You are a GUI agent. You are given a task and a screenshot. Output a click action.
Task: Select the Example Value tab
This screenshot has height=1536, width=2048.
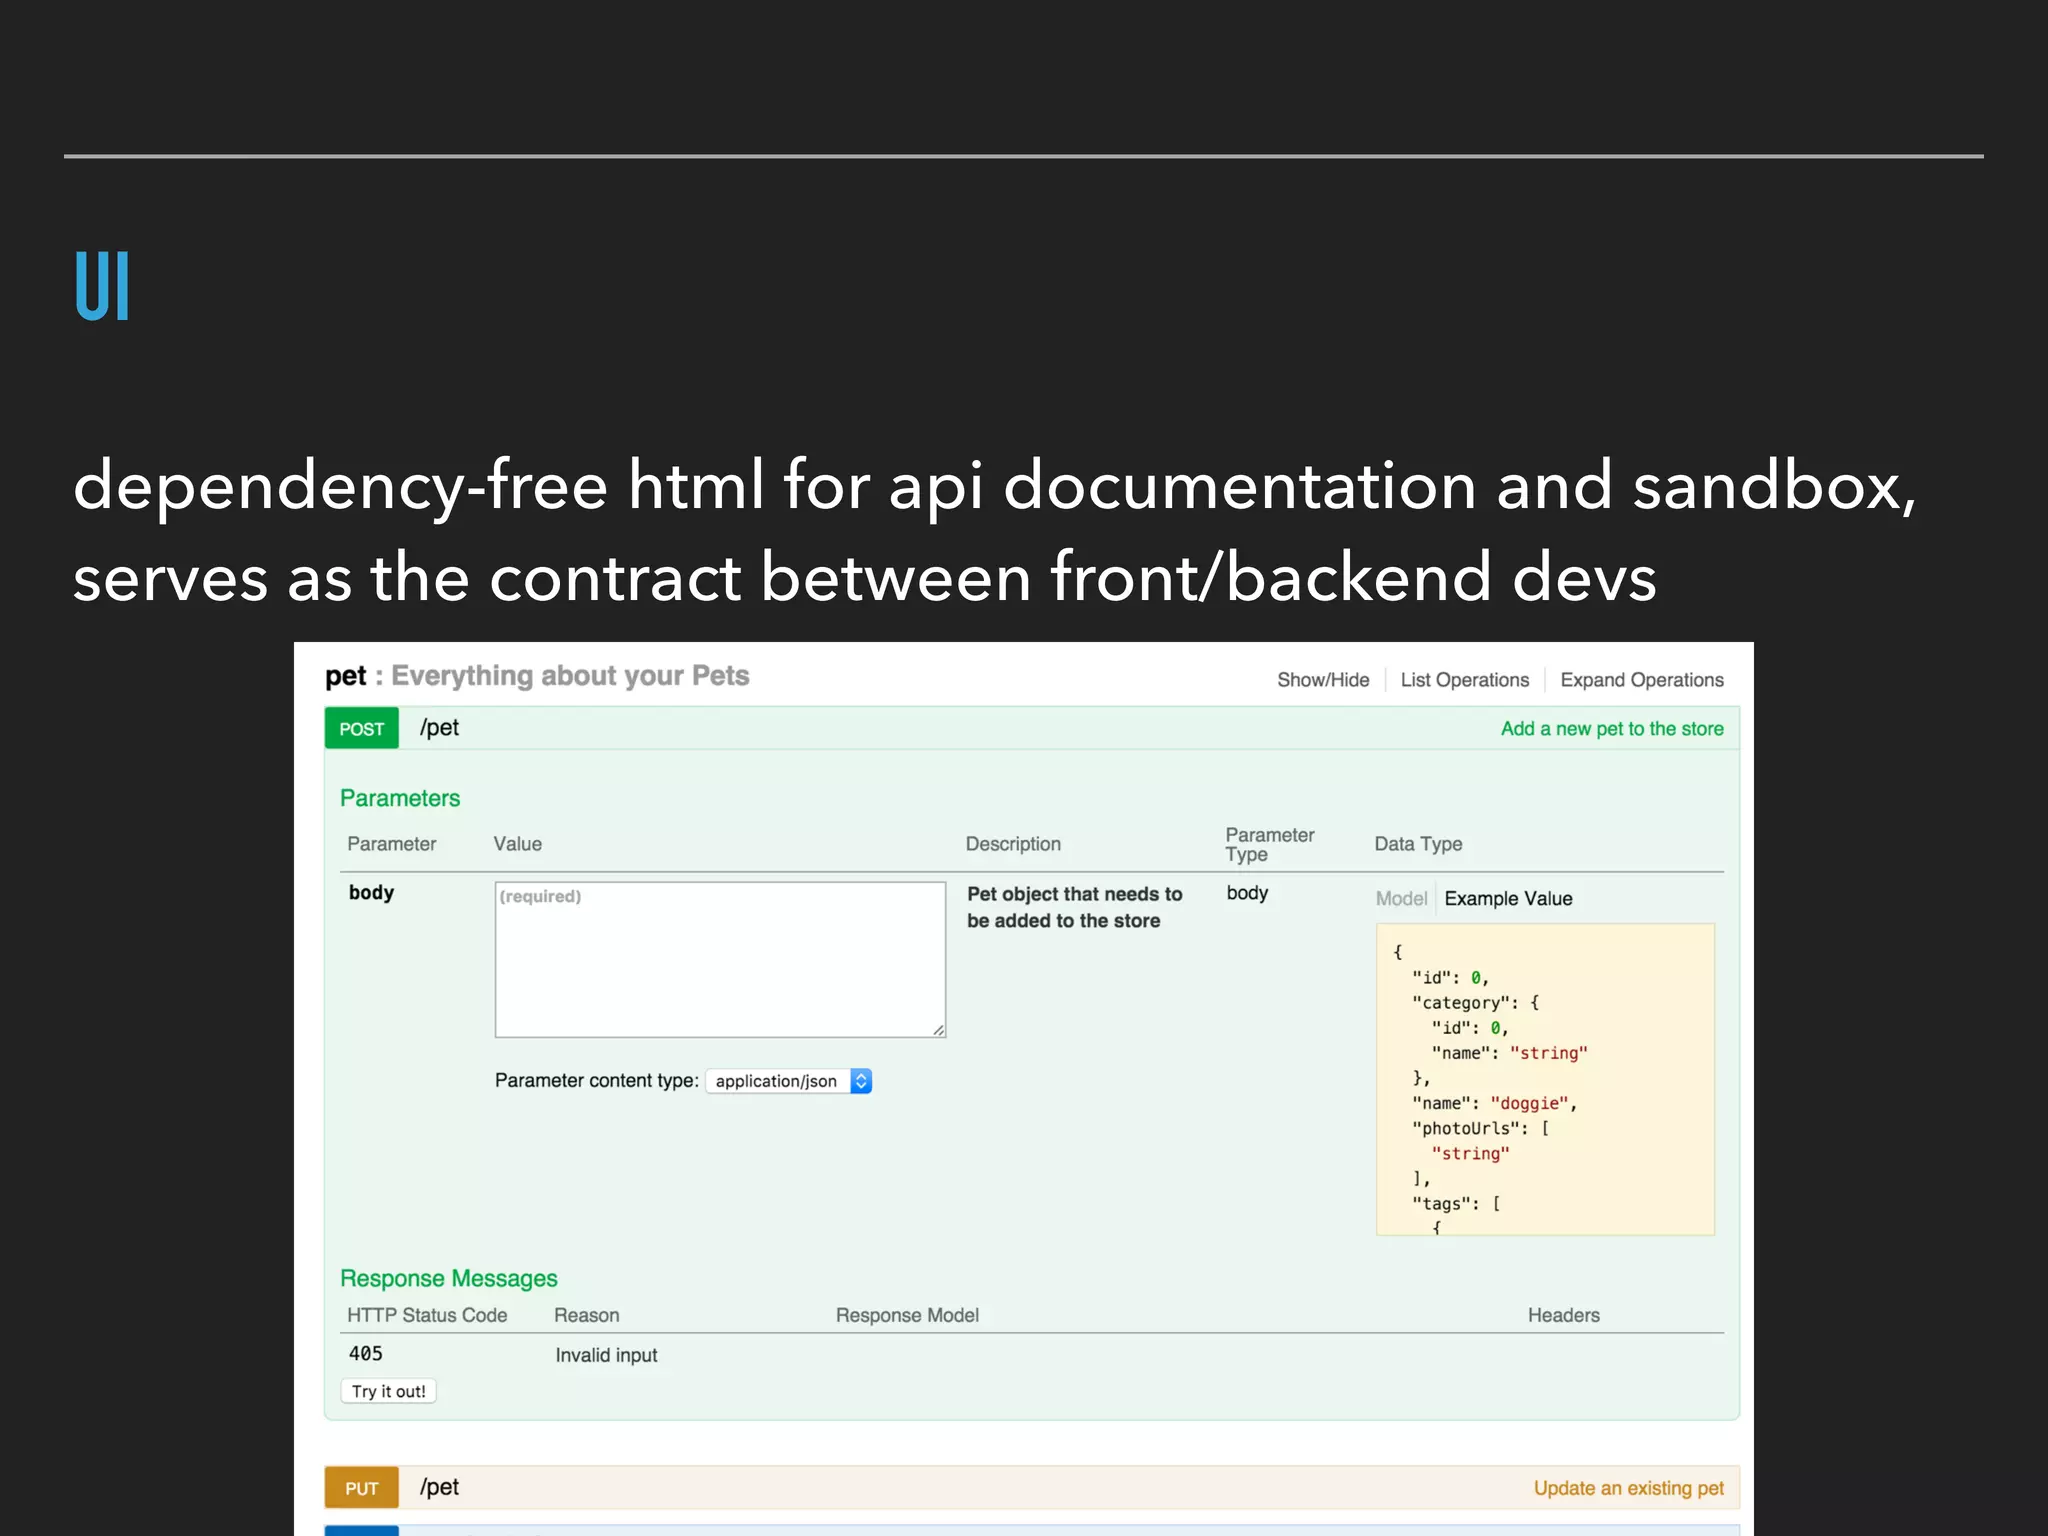[x=1508, y=898]
